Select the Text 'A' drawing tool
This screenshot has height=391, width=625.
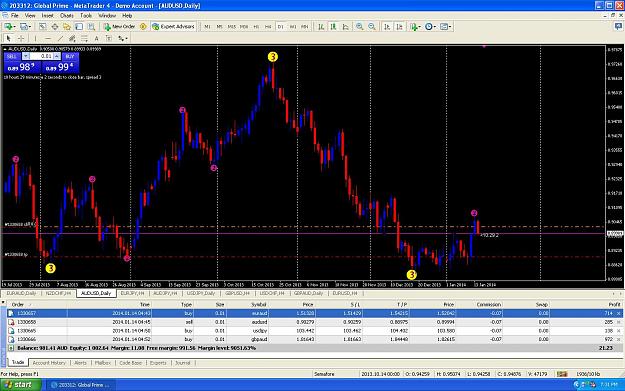96,39
